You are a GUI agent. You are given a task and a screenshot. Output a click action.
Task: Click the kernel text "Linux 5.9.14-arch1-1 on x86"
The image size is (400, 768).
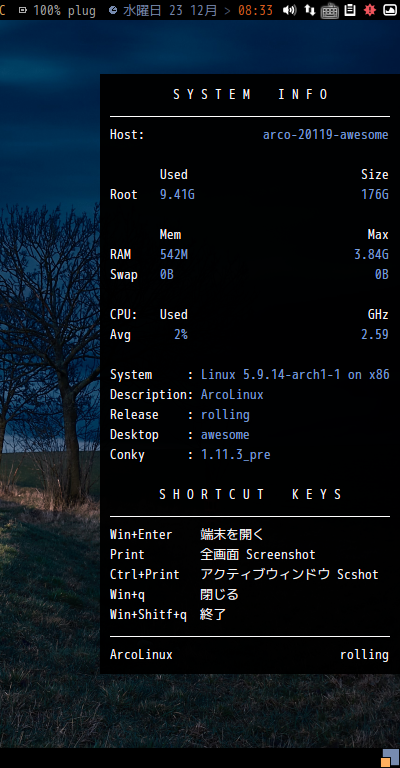coord(295,375)
